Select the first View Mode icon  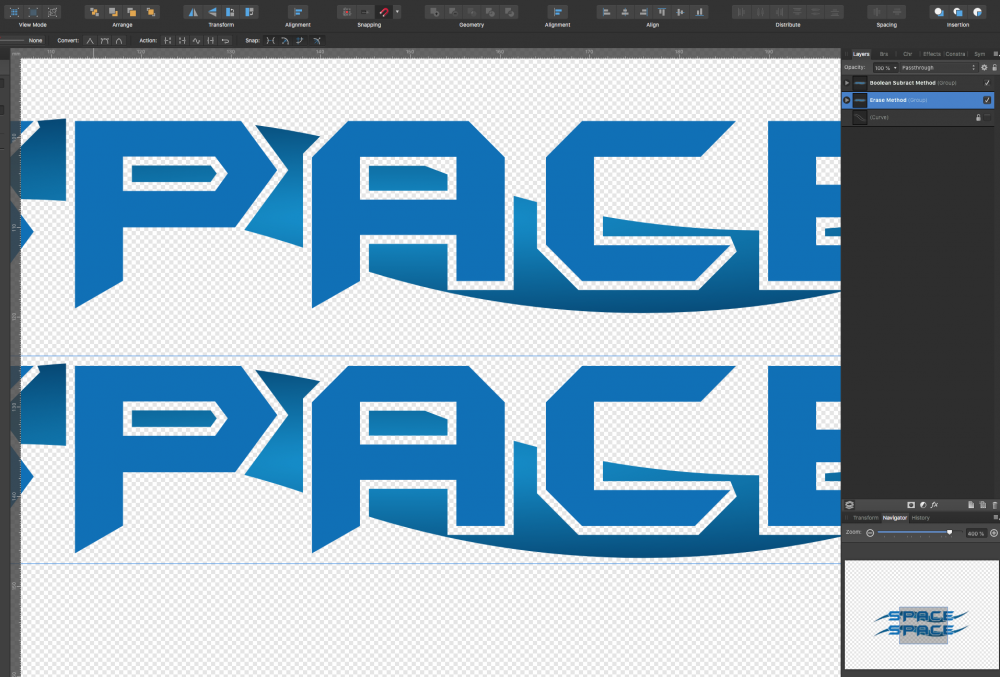pyautogui.click(x=14, y=12)
